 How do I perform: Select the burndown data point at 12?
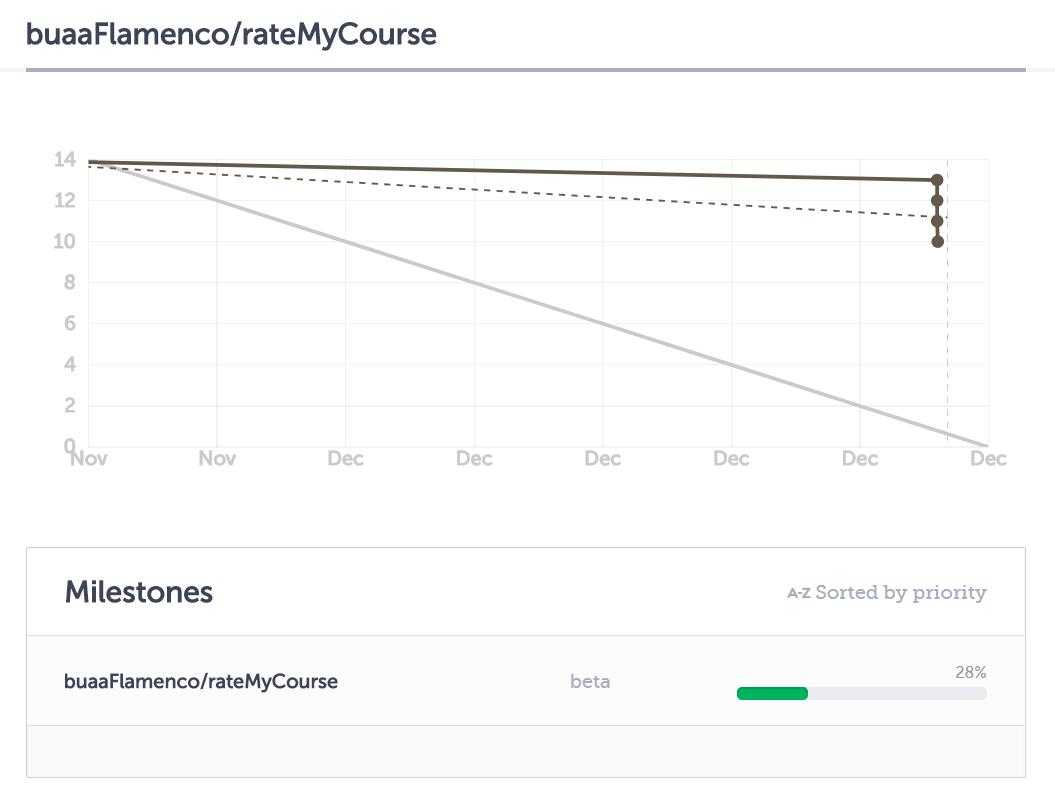pyautogui.click(x=937, y=200)
